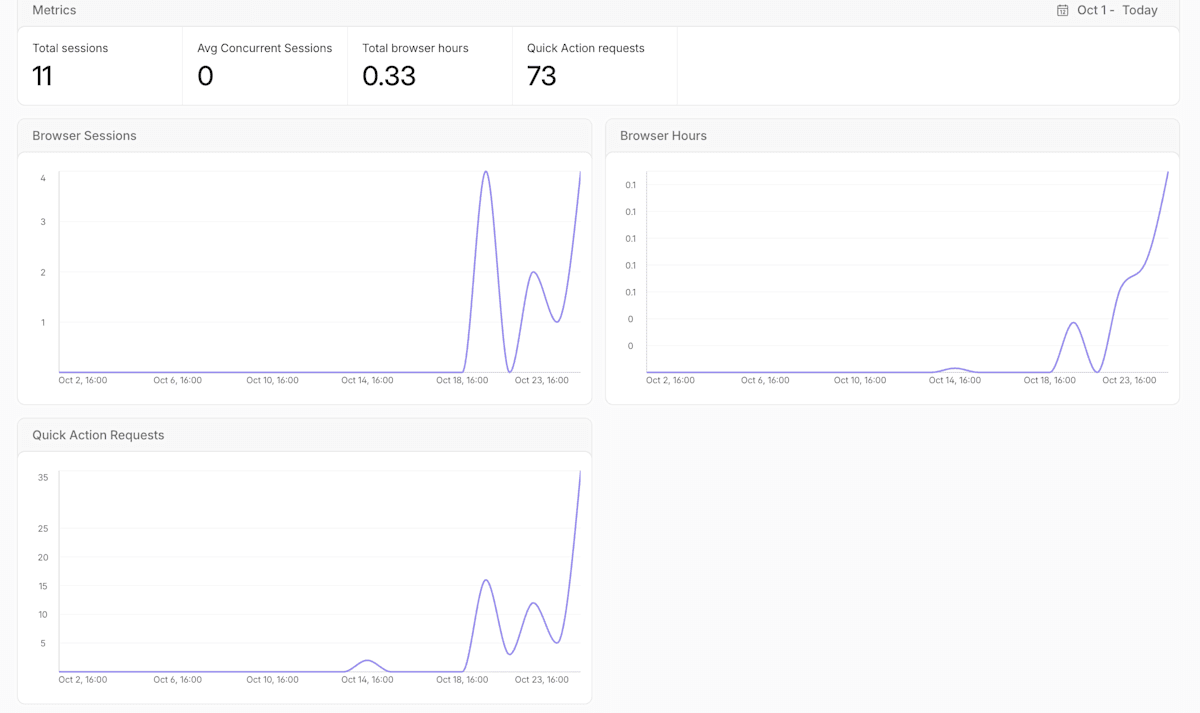Click "Oct 14, 16:00" on Quick Action Requests axis
The image size is (1200, 713).
coord(367,680)
